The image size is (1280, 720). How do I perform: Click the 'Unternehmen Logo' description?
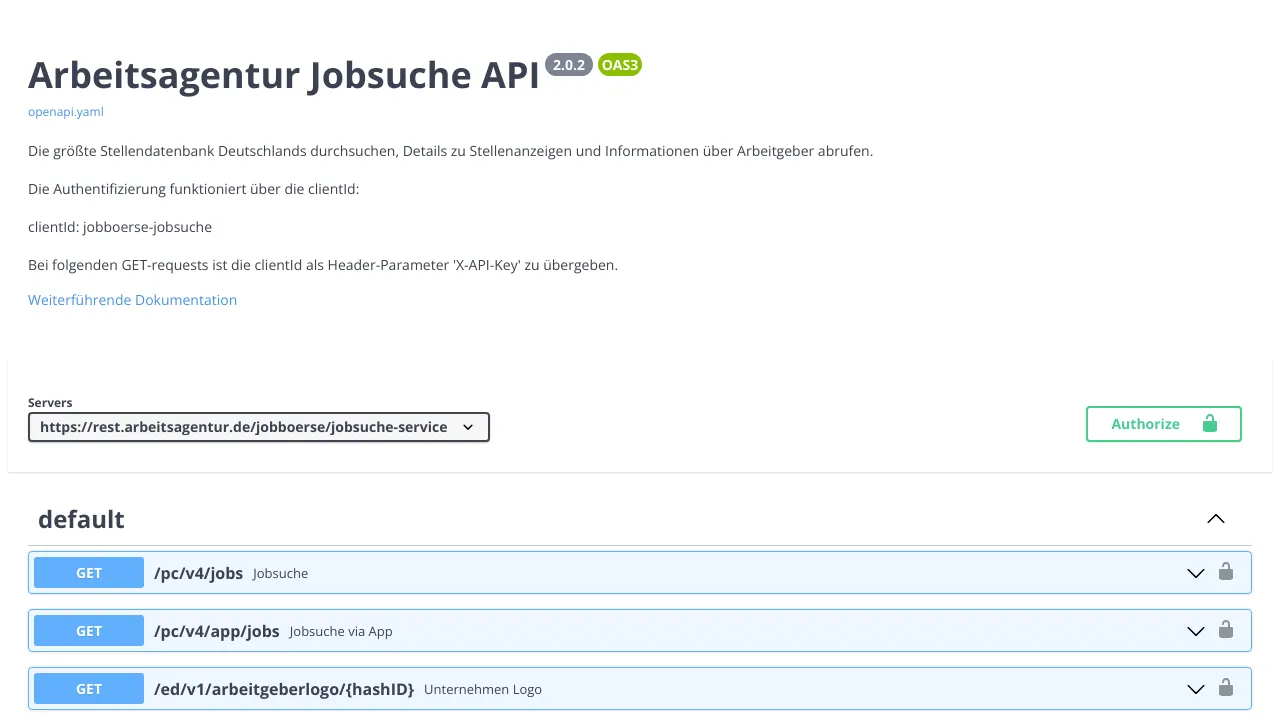point(483,689)
